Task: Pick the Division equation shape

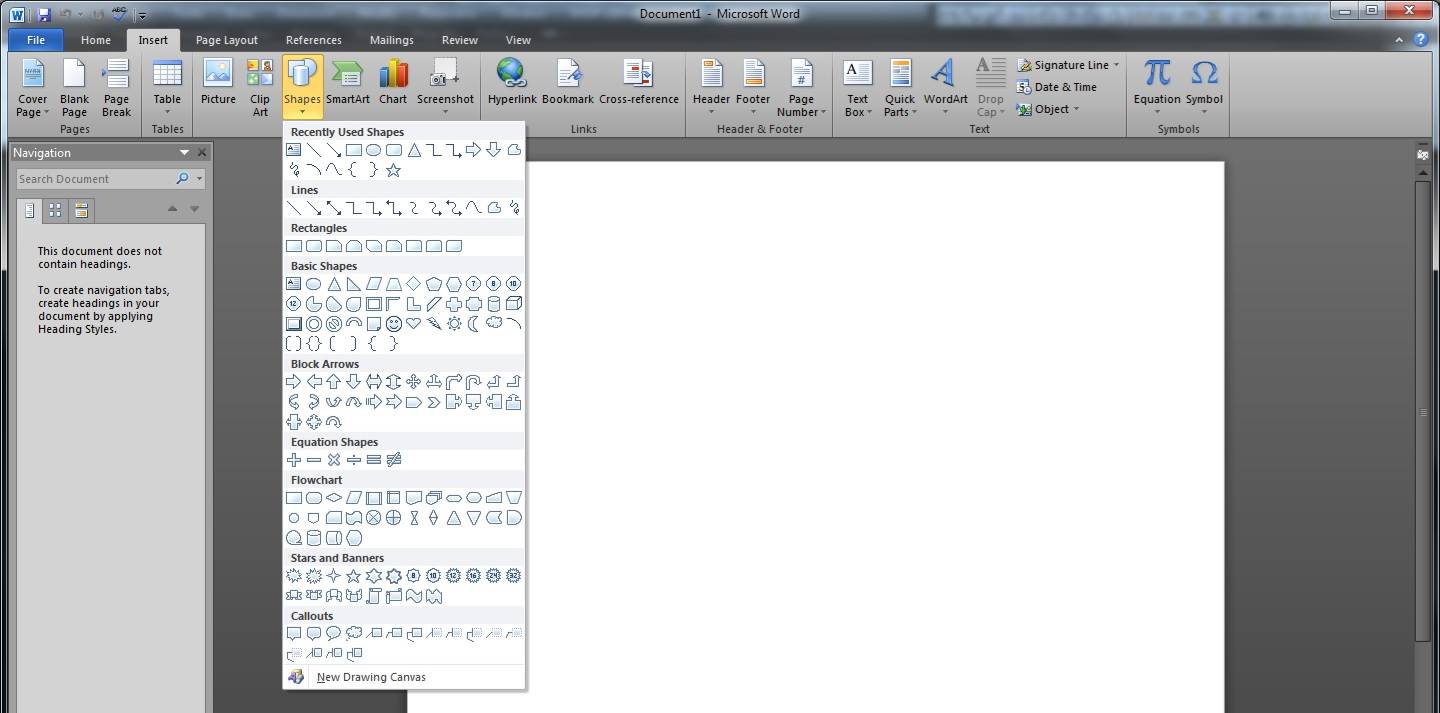Action: pos(354,460)
